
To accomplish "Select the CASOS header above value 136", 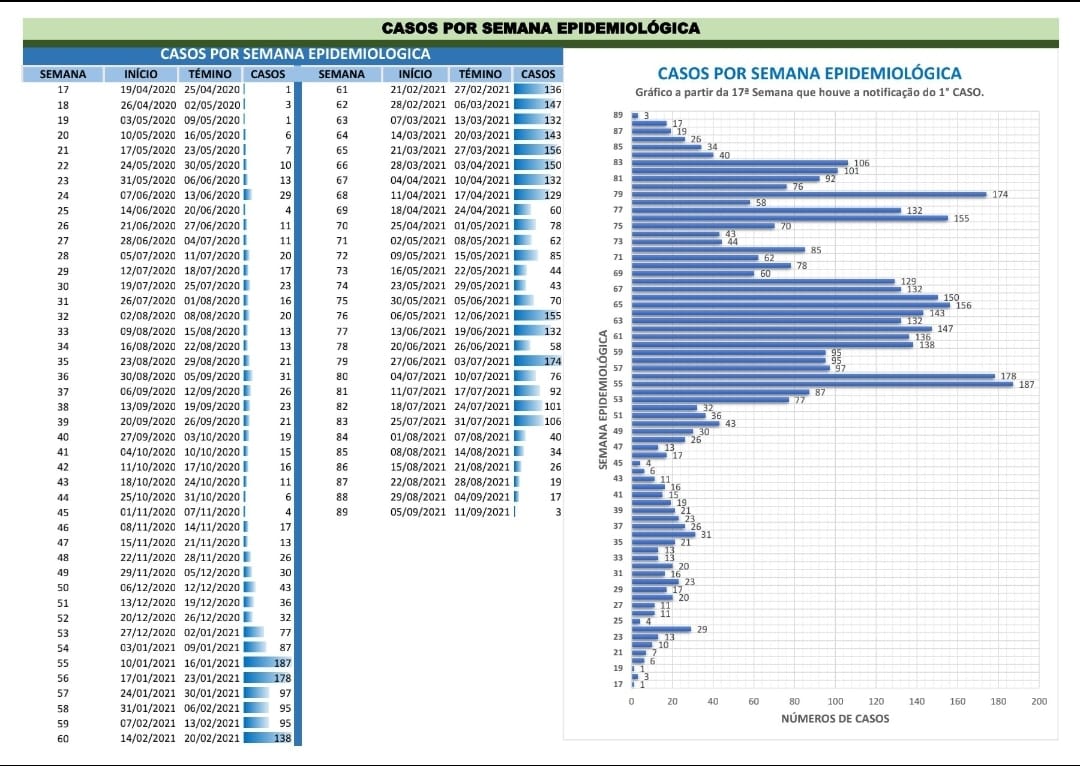I will tap(538, 74).
